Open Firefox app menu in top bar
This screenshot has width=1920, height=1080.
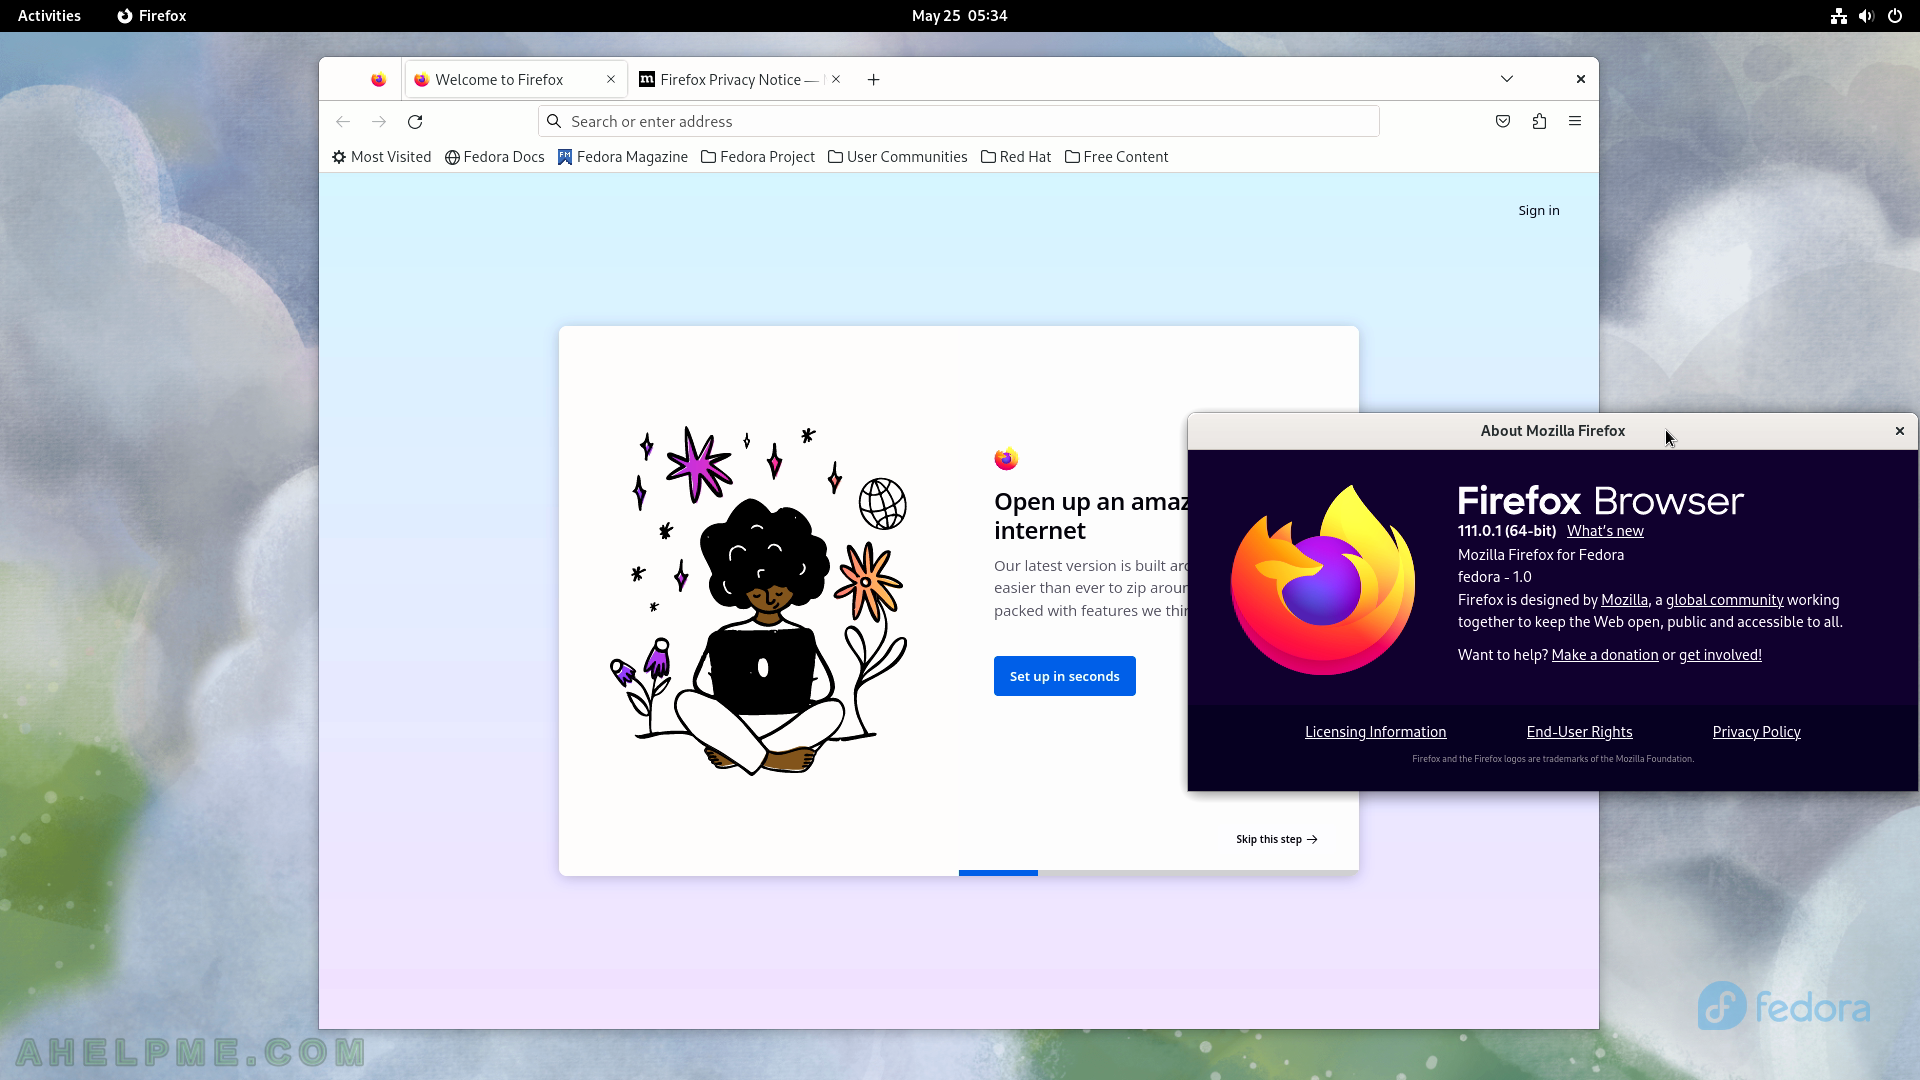tap(152, 16)
